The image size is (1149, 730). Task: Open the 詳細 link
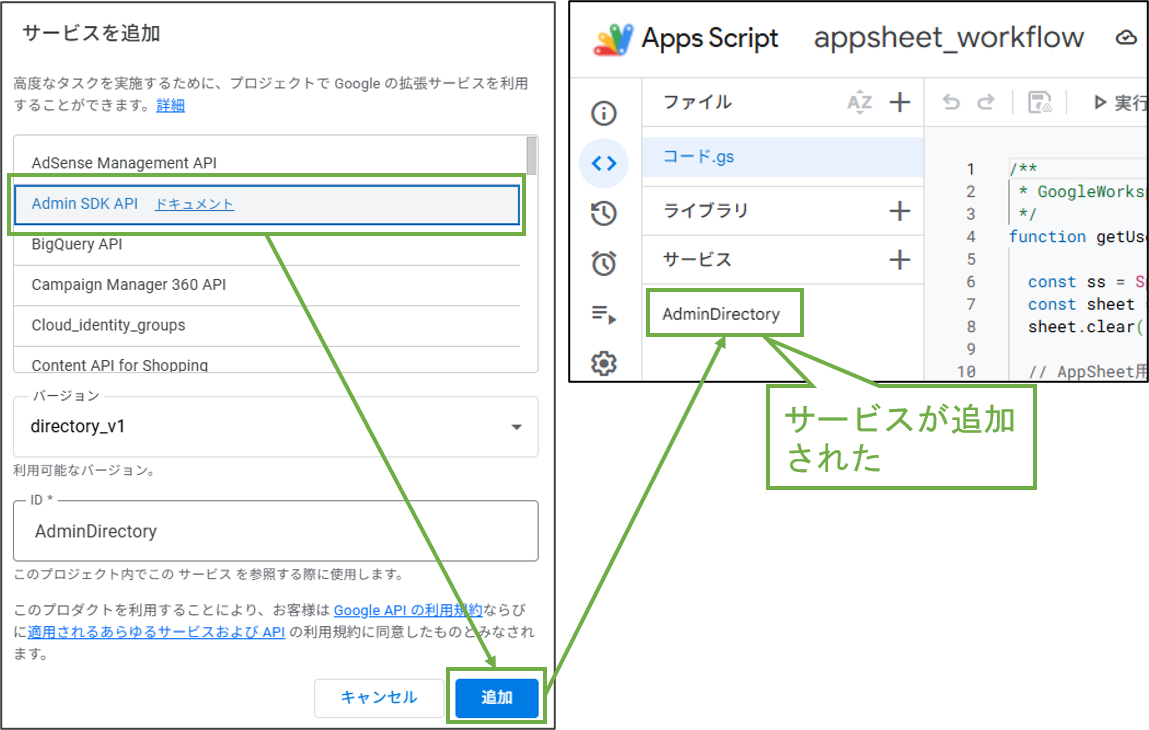tap(170, 106)
